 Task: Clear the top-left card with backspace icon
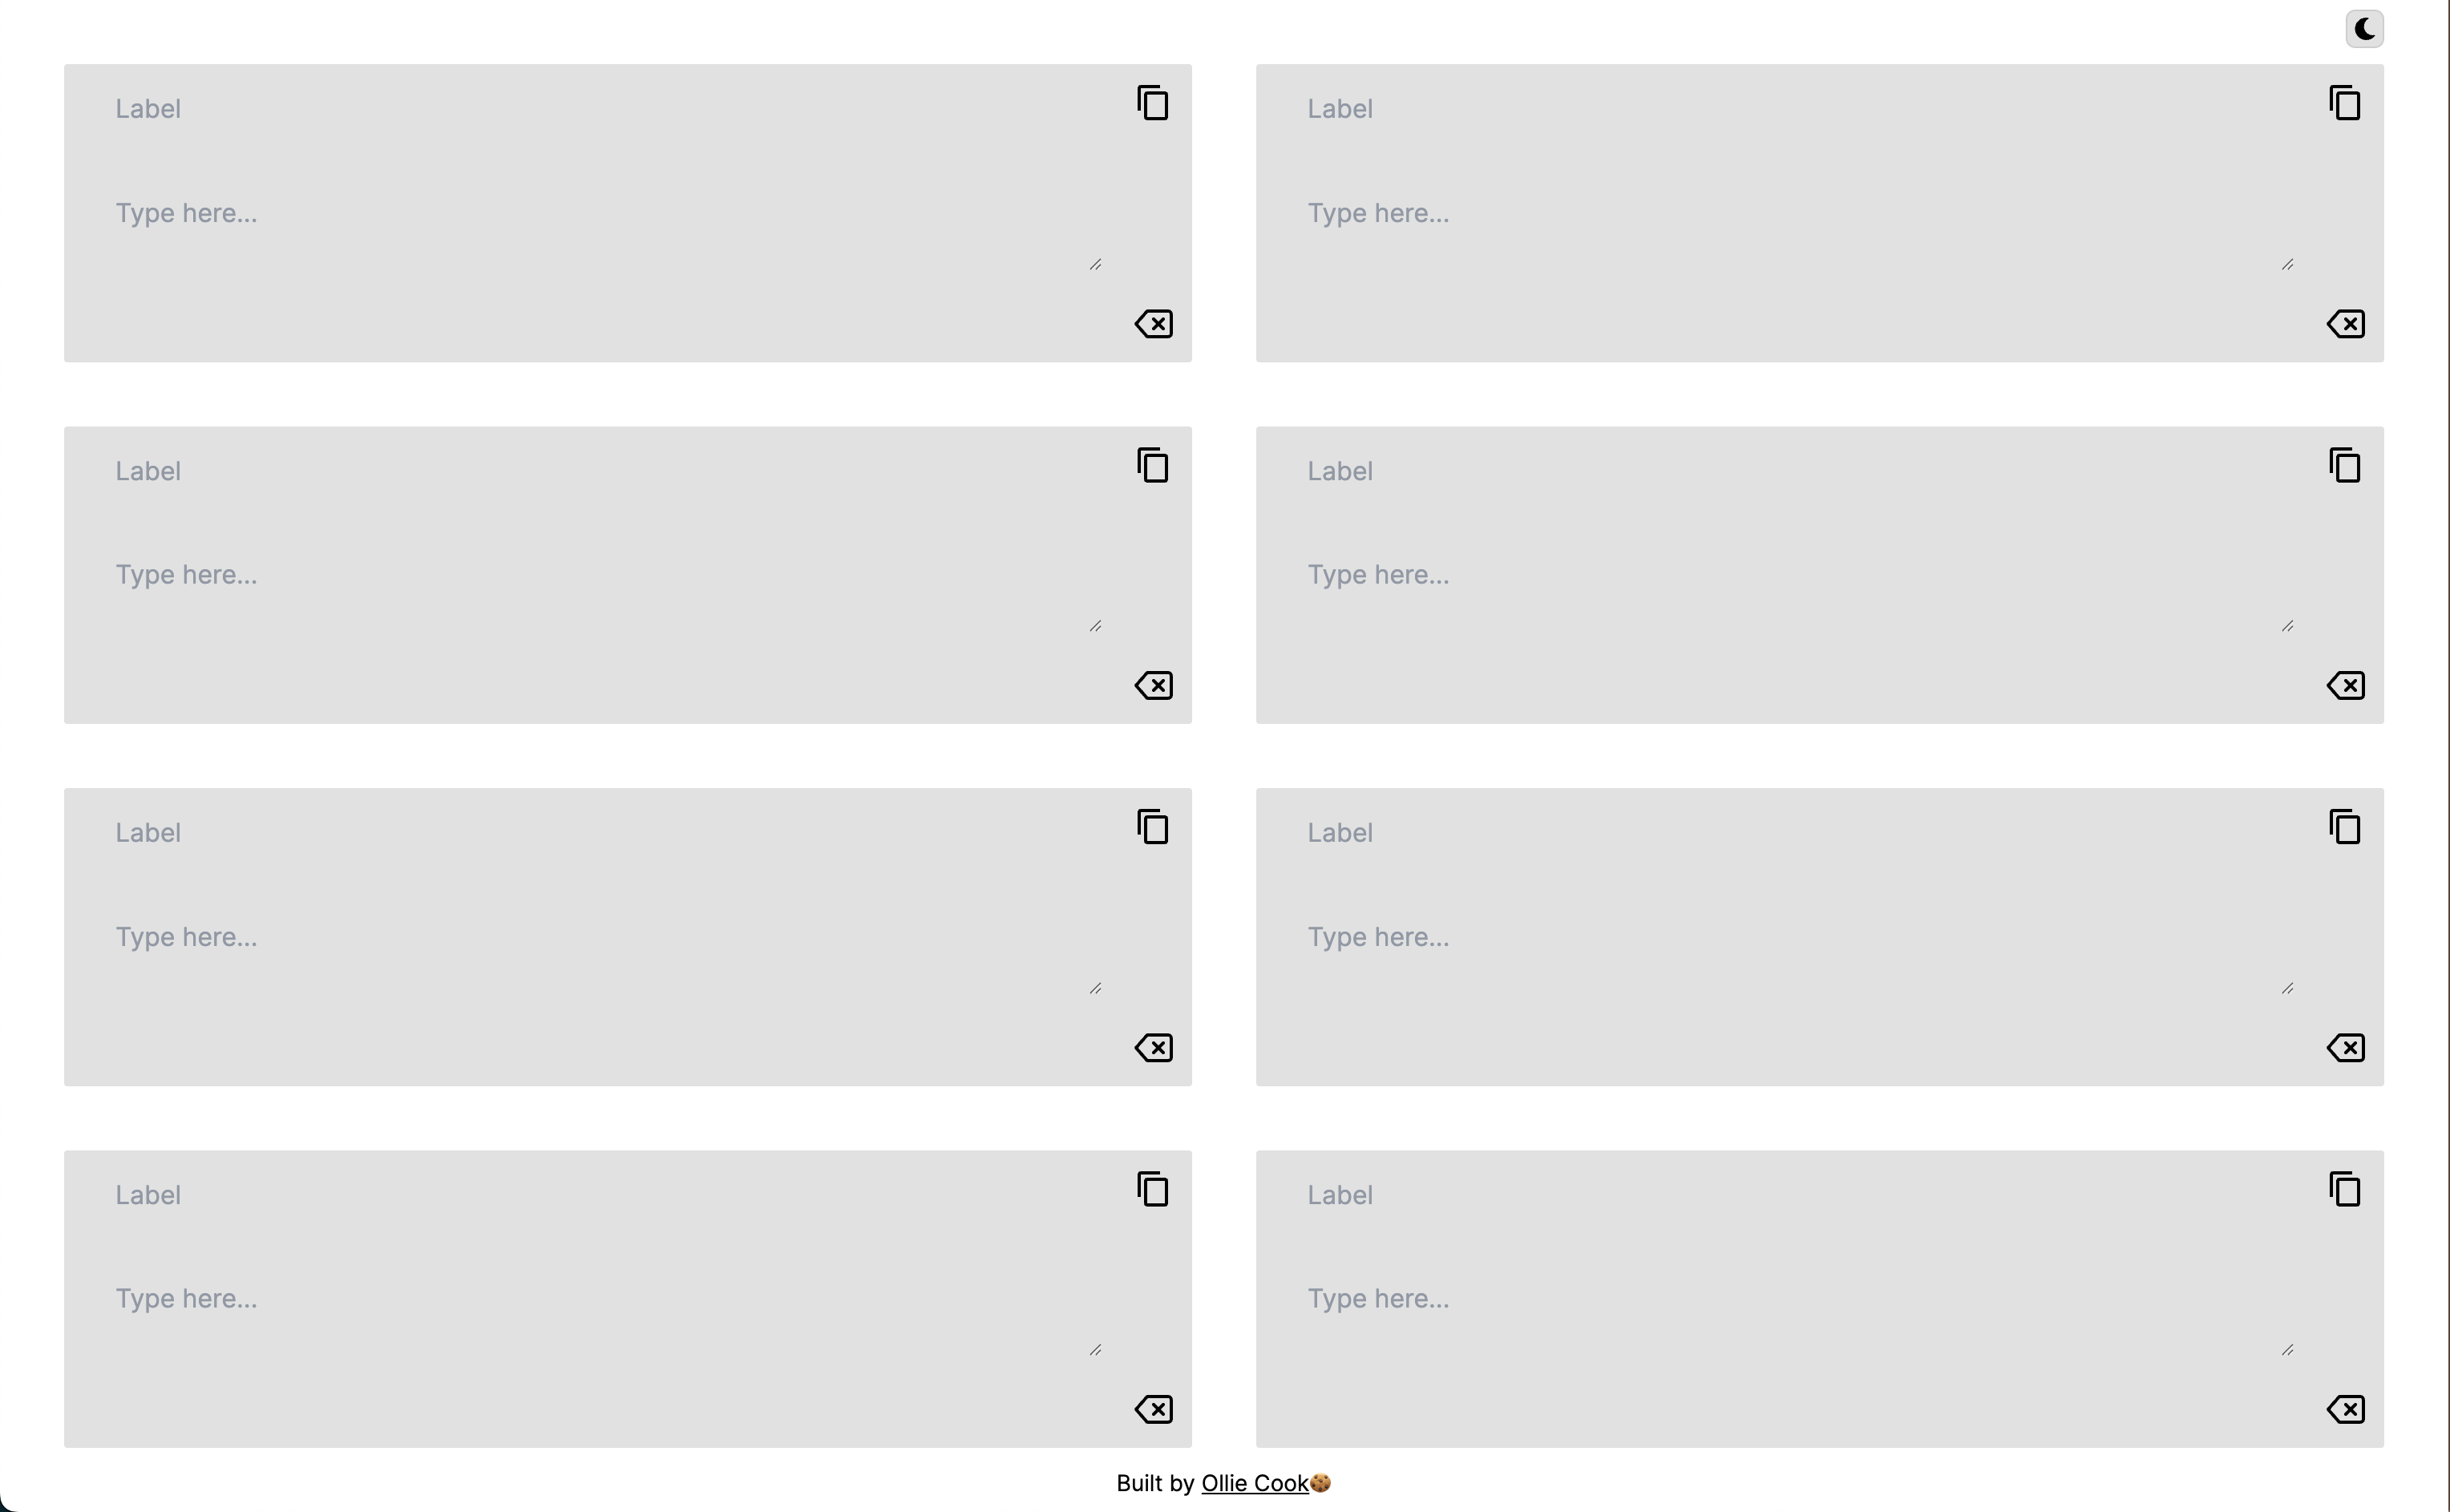point(1154,324)
